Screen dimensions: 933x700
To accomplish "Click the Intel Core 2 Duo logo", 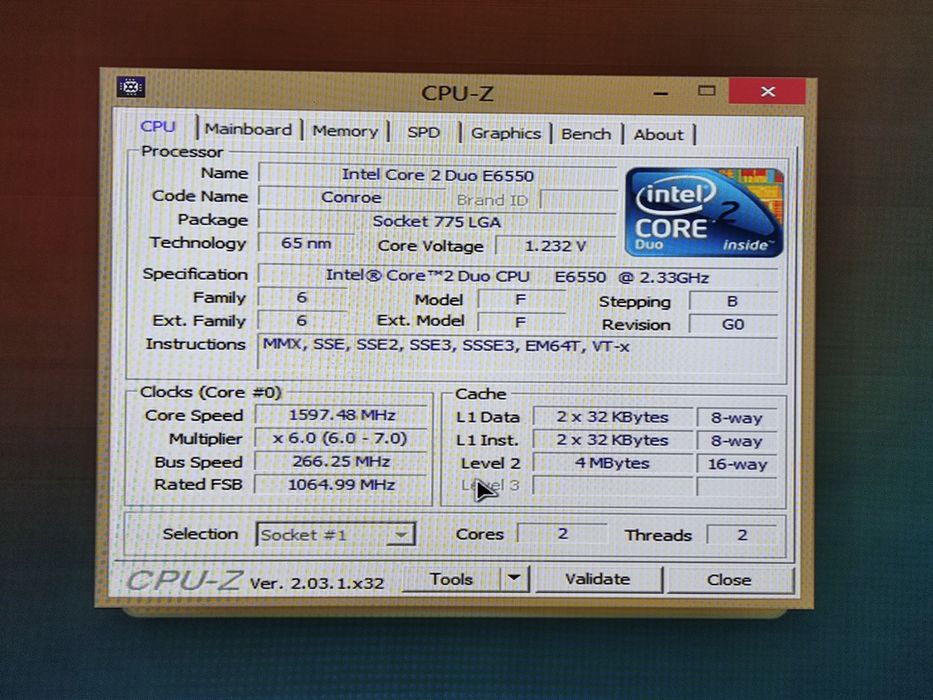I will tap(705, 212).
